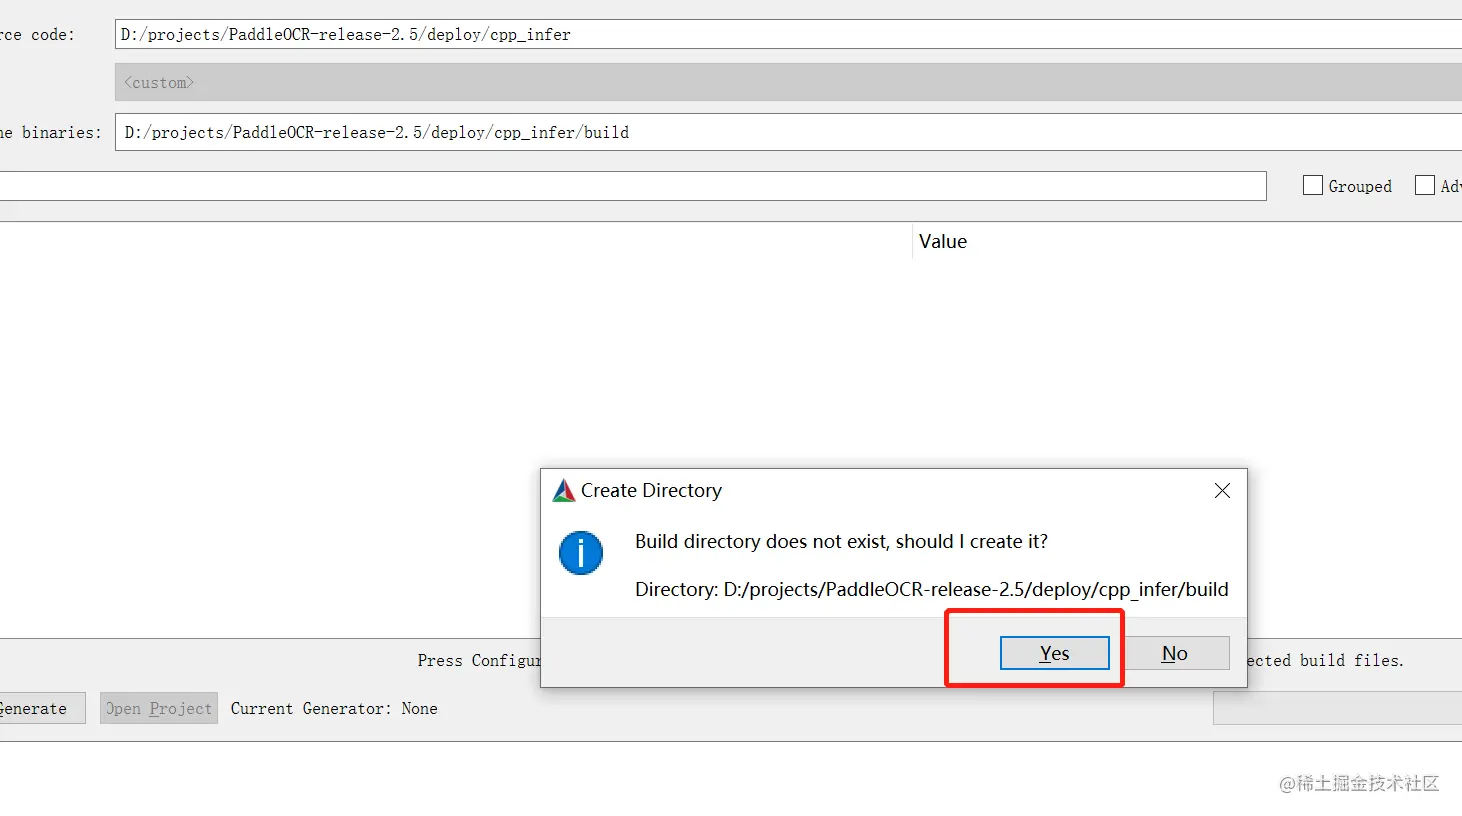Click the Press Configure status message
Image resolution: width=1462 pixels, height=816 pixels.
point(478,660)
